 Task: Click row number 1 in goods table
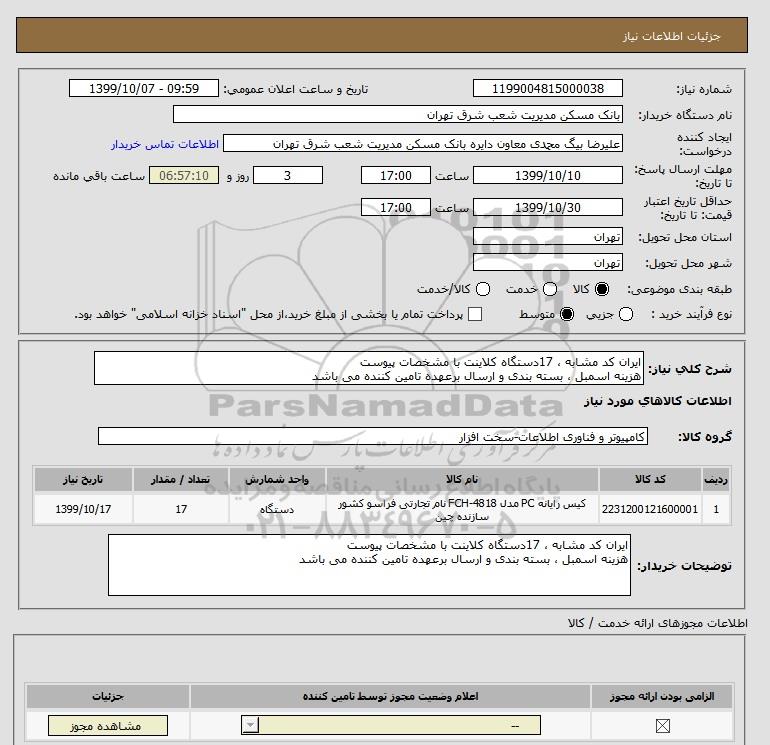tap(716, 509)
